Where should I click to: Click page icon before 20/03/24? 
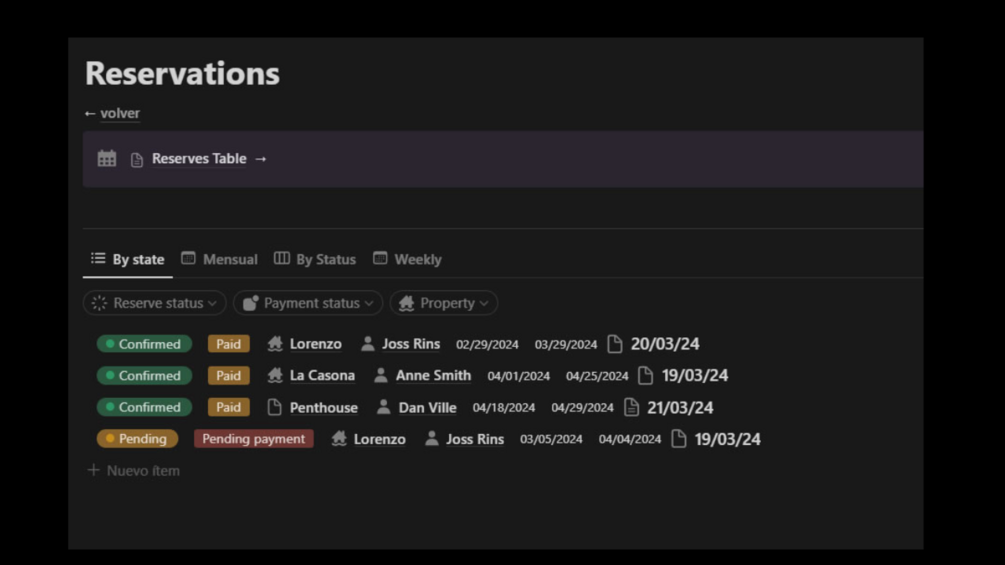click(x=615, y=344)
